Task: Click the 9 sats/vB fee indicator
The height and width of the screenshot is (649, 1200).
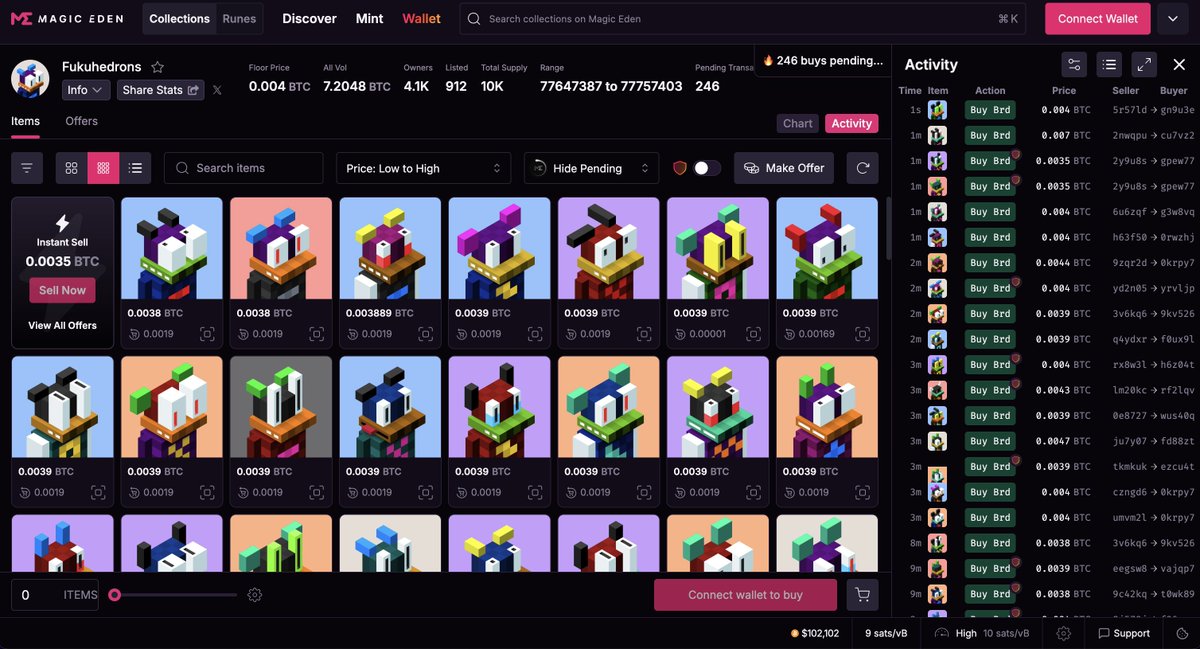Action: click(886, 633)
